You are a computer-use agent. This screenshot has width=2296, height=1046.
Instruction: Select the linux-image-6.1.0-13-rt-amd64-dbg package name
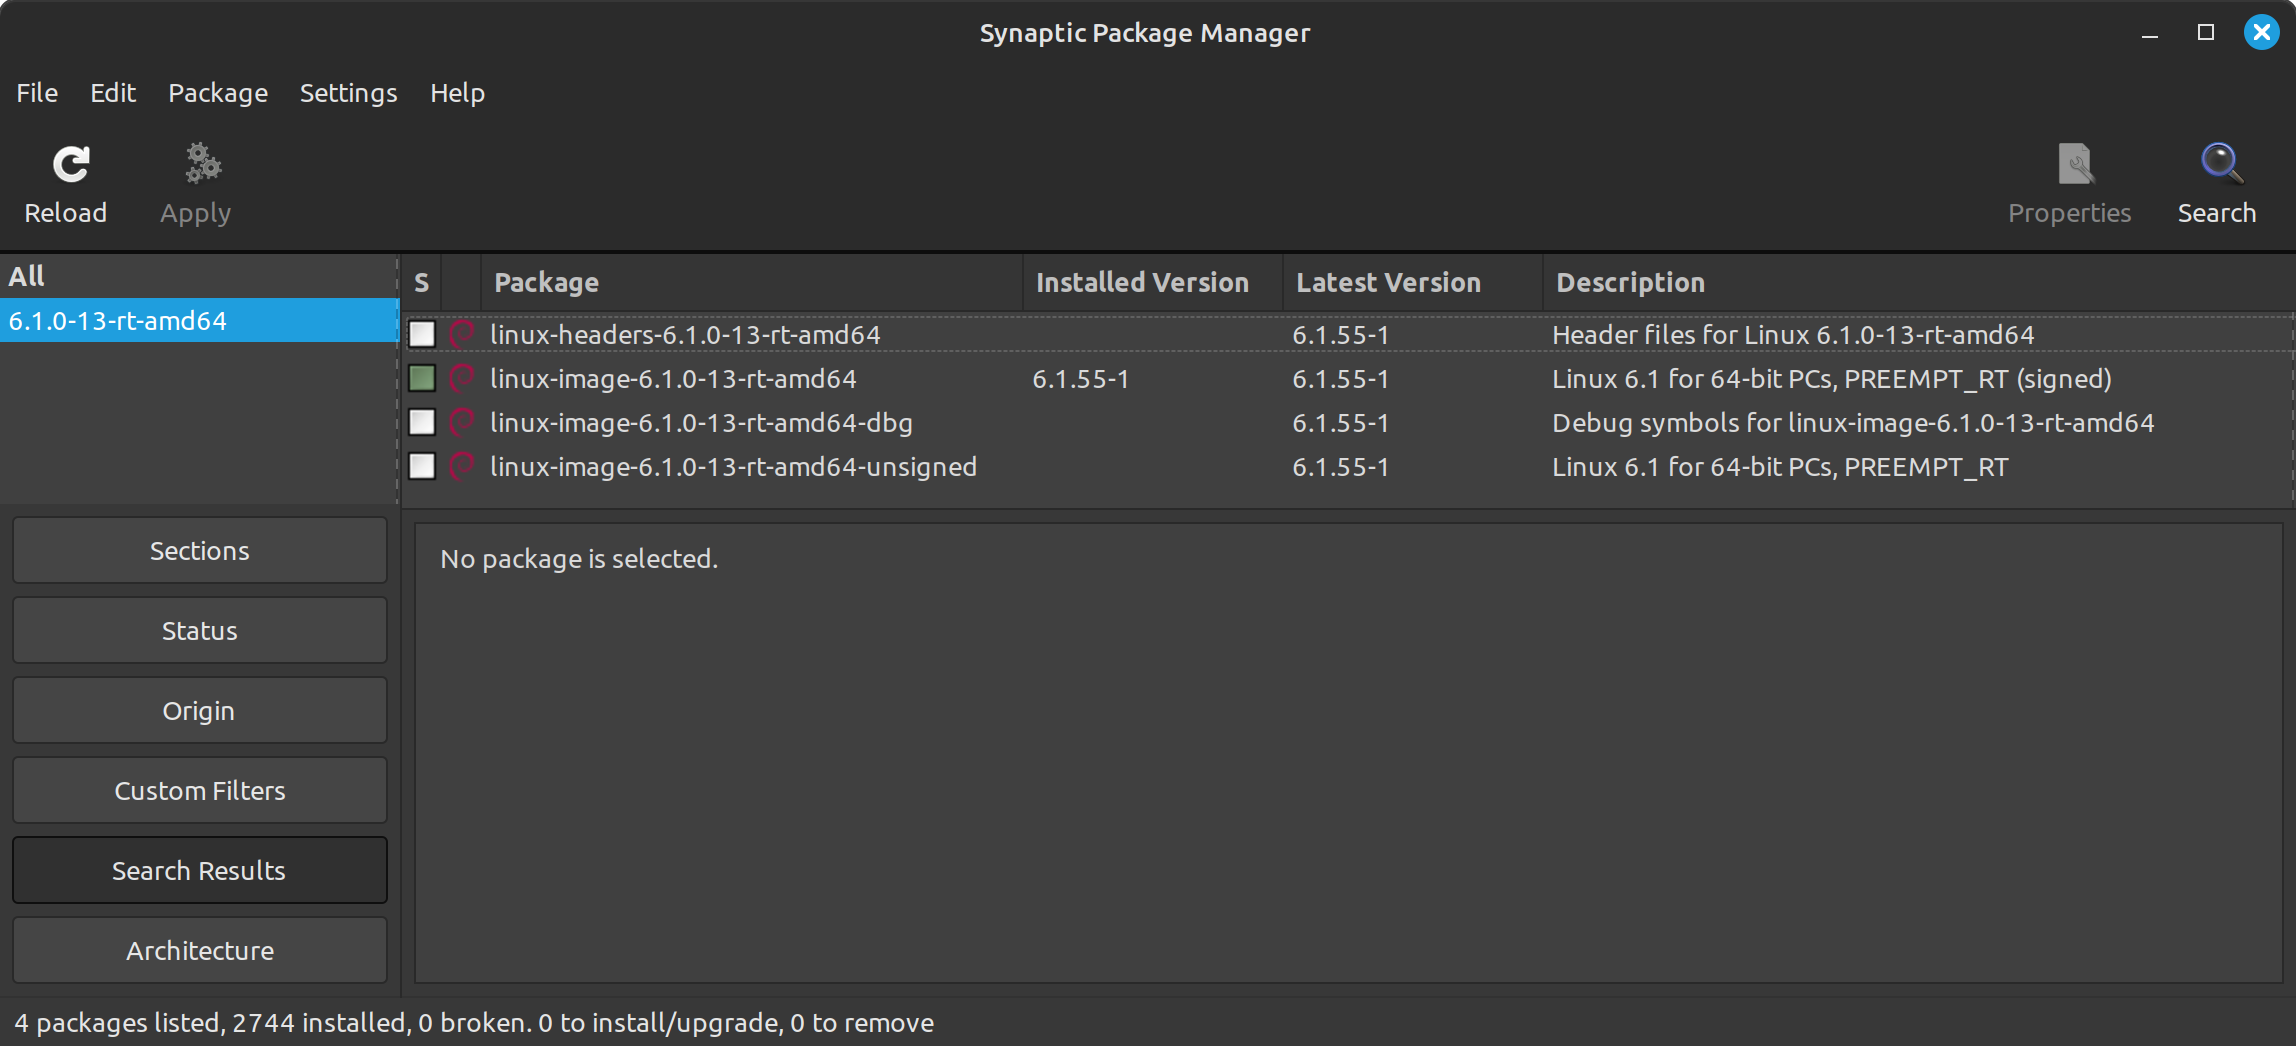point(701,422)
